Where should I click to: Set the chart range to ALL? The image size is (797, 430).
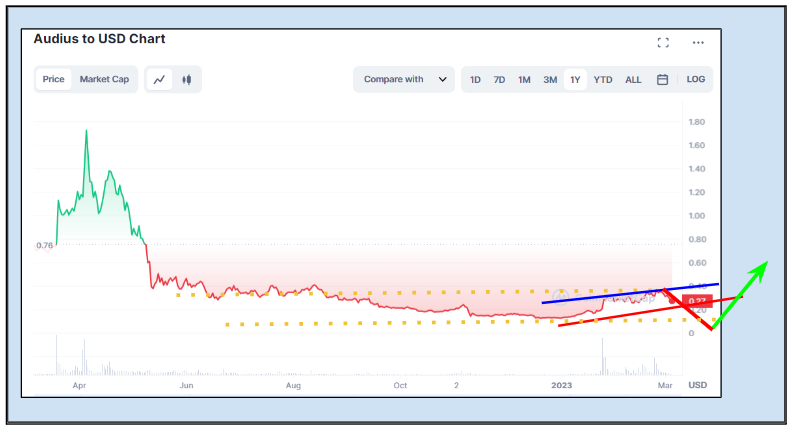pos(633,80)
